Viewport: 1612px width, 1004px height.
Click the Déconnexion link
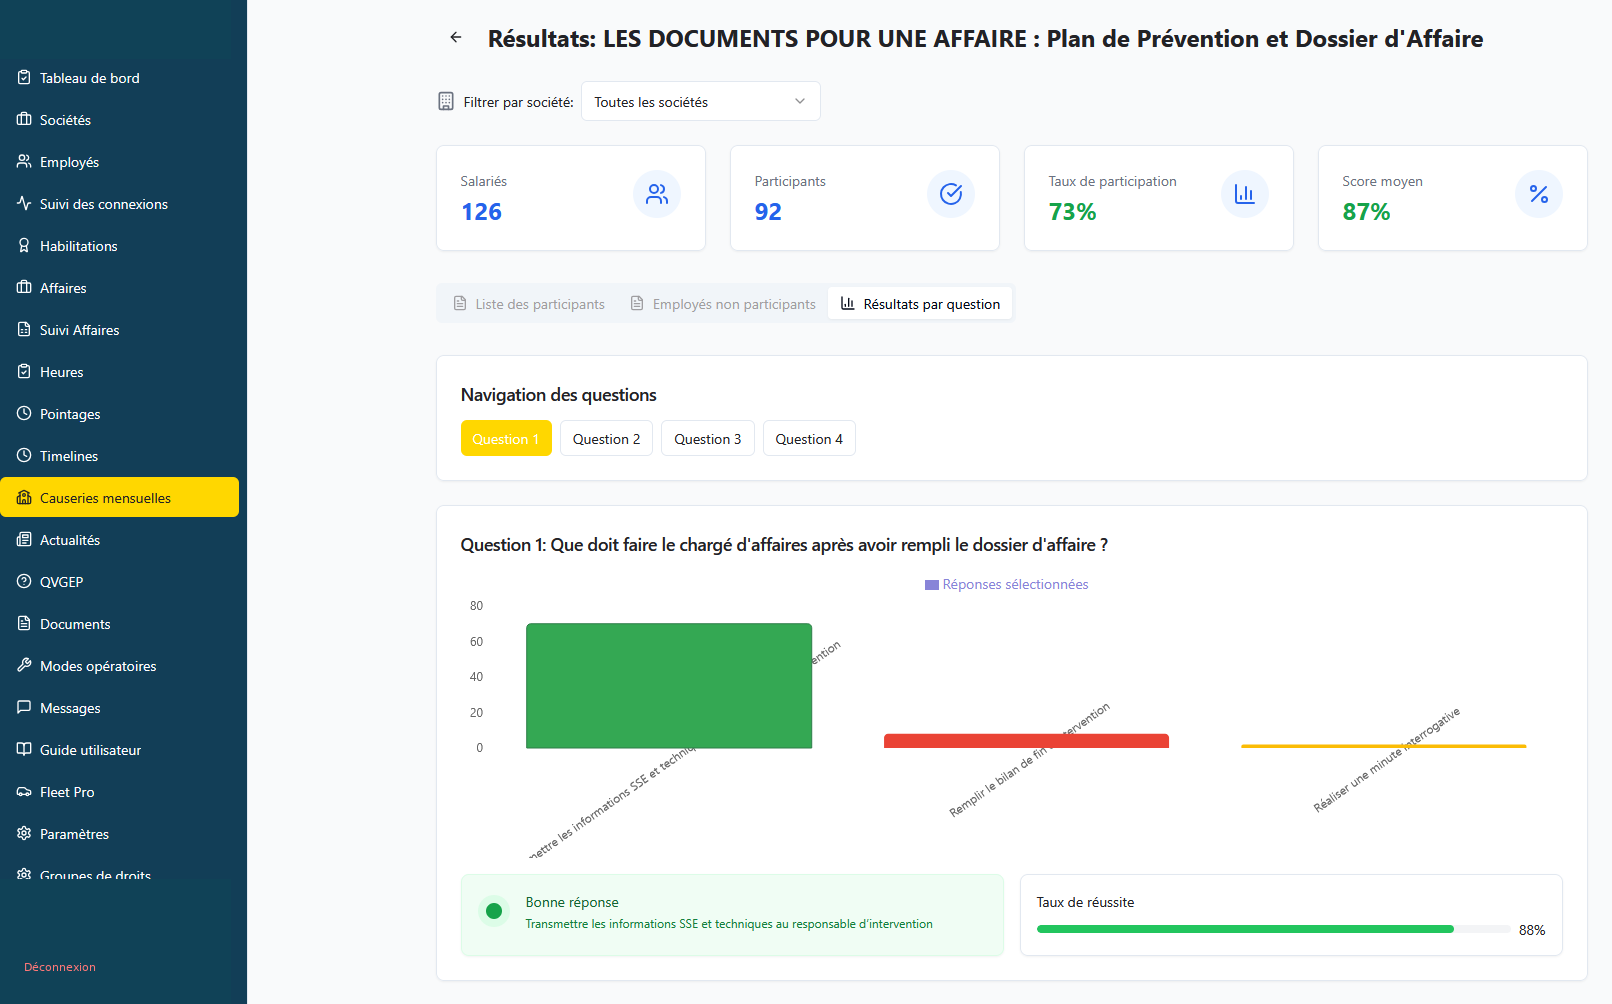[60, 967]
